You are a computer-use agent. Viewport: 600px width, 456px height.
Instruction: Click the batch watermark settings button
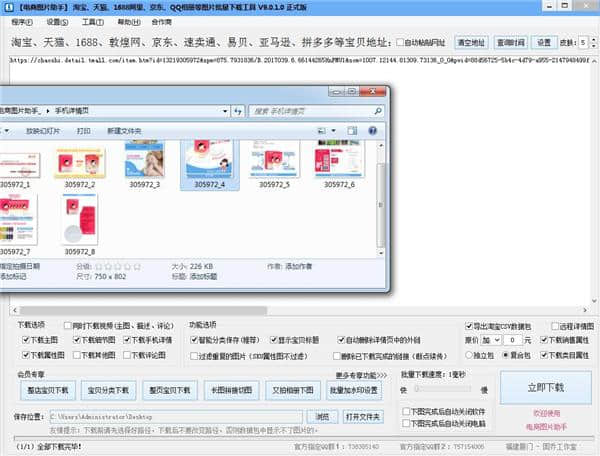click(354, 390)
